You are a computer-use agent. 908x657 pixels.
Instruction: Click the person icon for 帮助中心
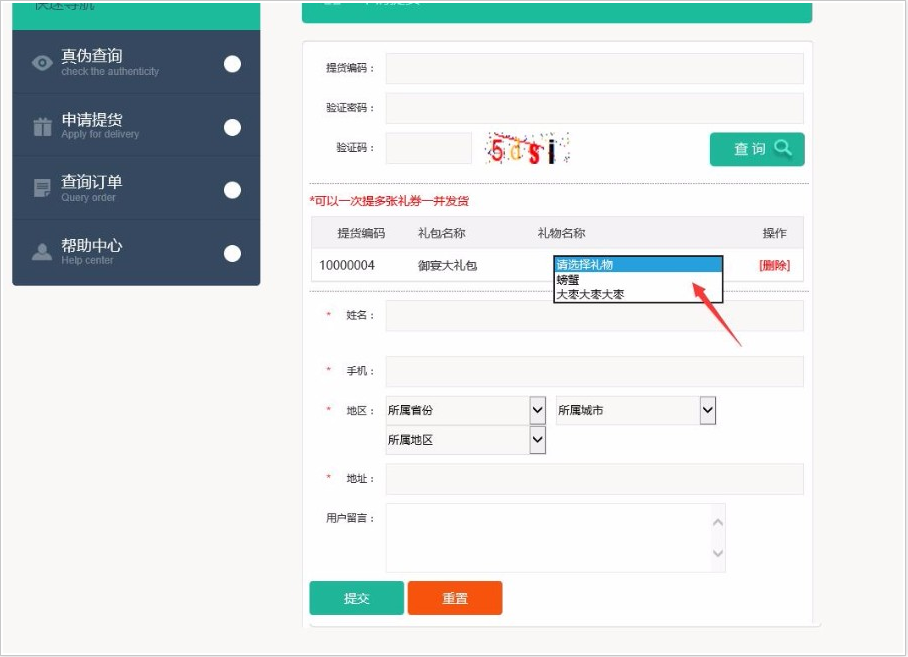pos(42,252)
